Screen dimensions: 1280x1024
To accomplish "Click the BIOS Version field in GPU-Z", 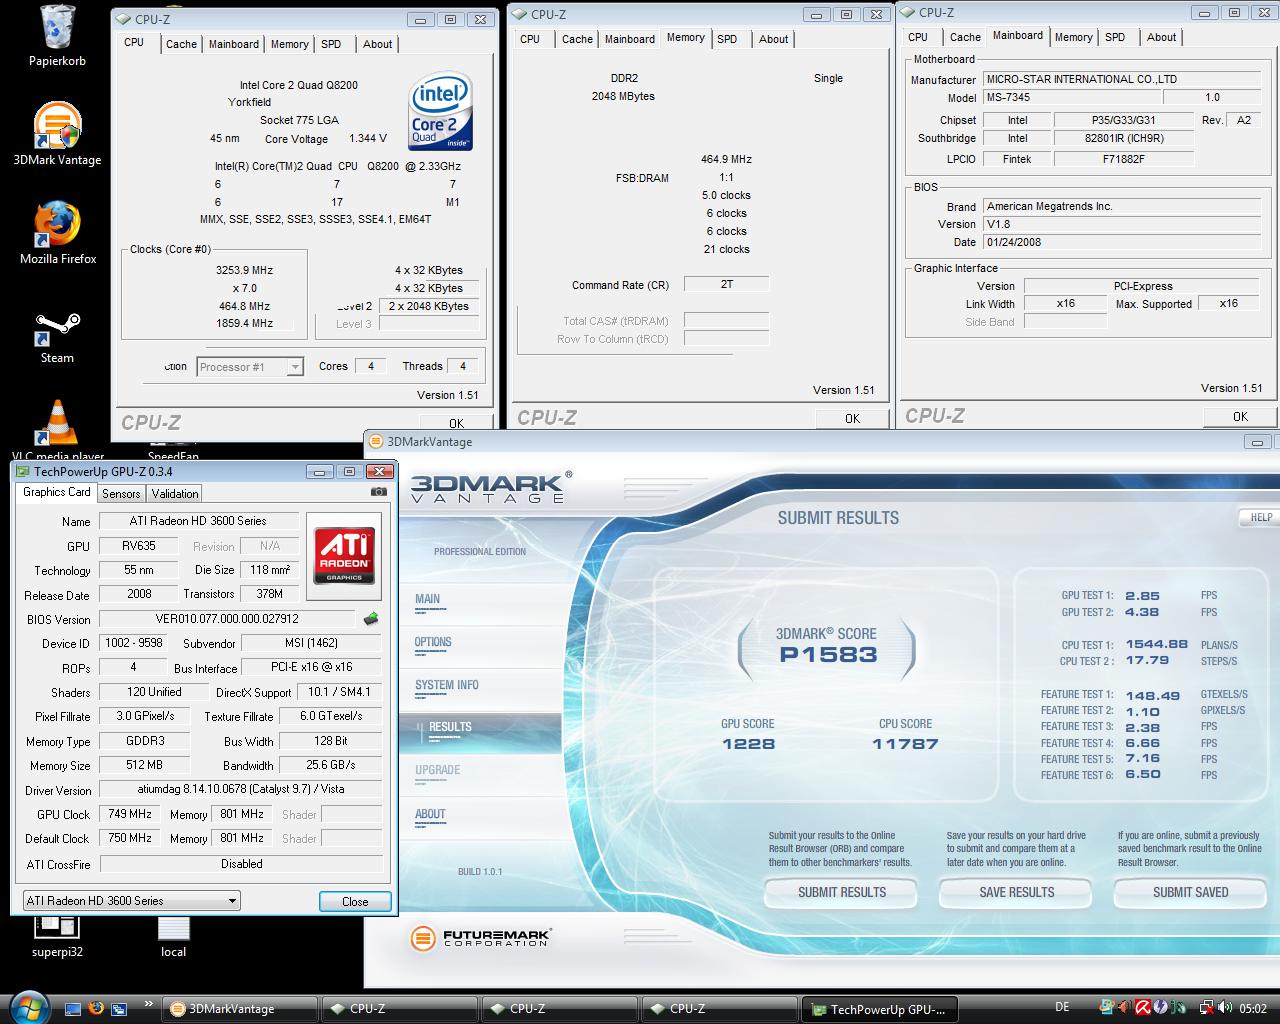I will pos(227,619).
